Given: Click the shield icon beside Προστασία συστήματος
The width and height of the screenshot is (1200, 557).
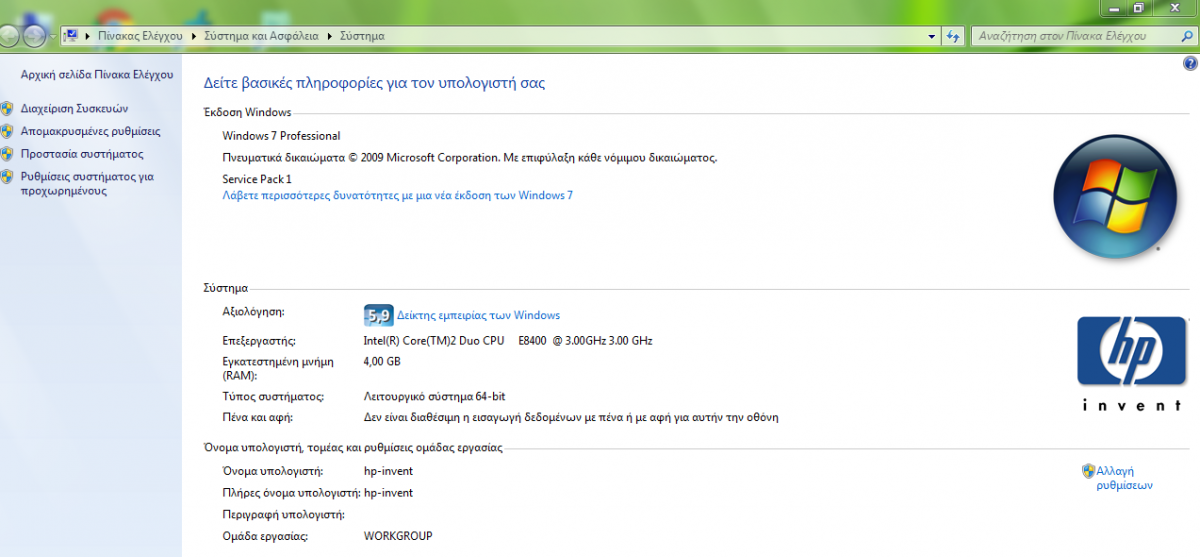Looking at the screenshot, I should pos(7,154).
